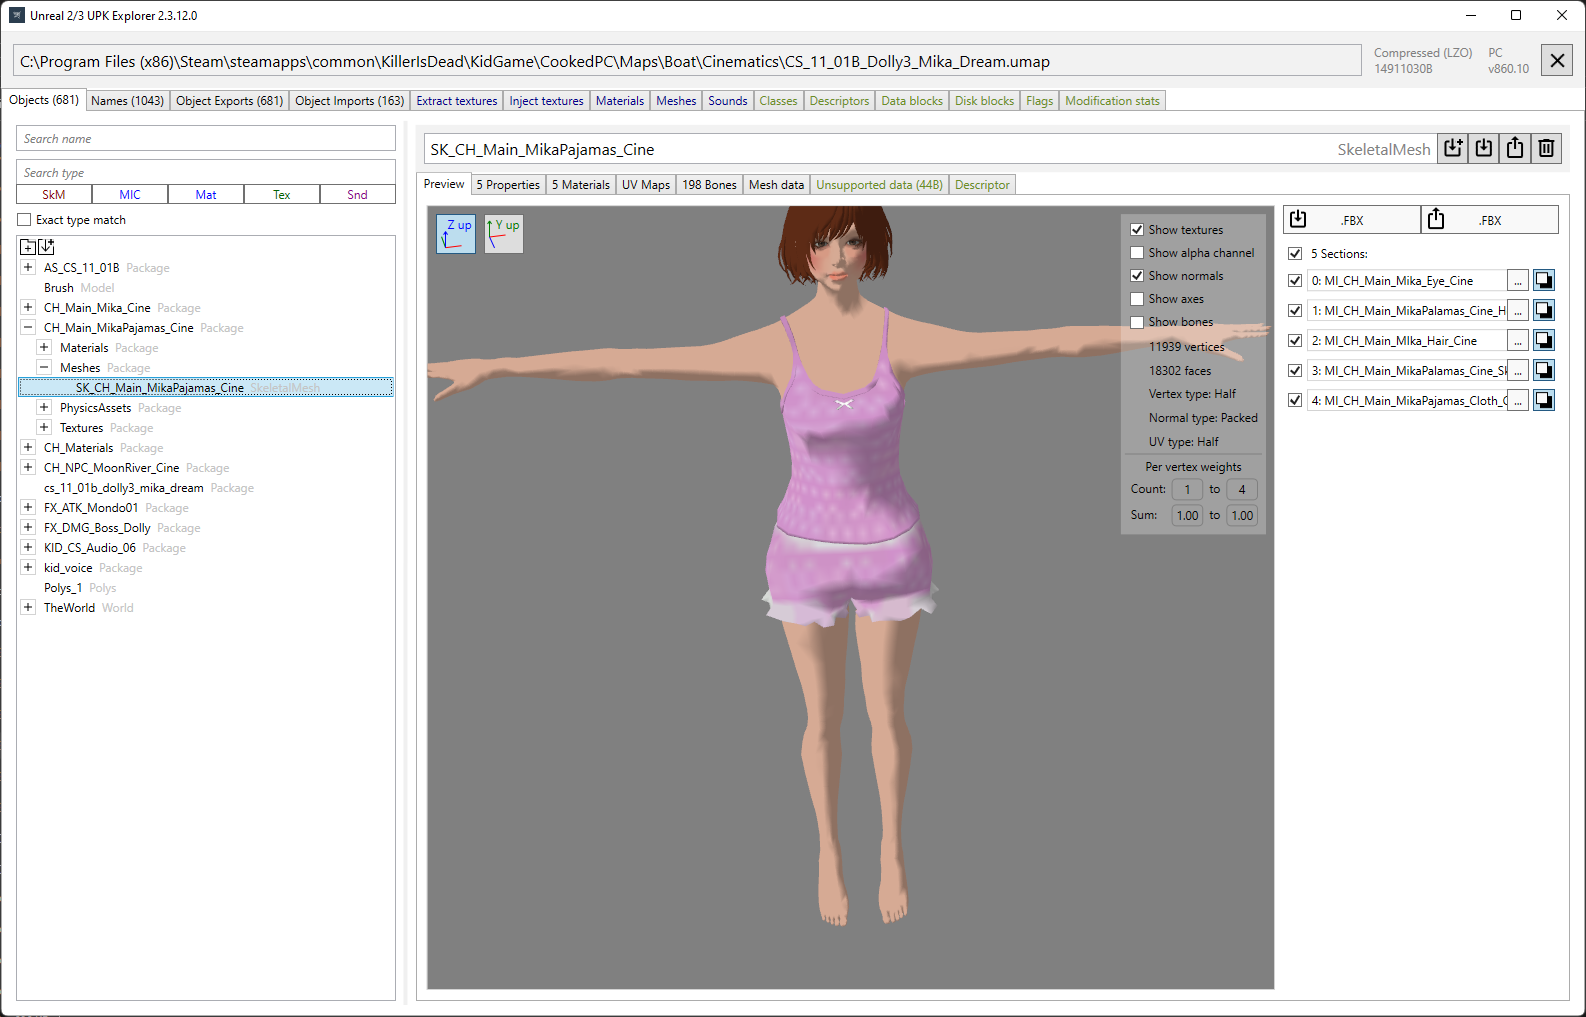Uncheck the Show textures option

point(1137,230)
